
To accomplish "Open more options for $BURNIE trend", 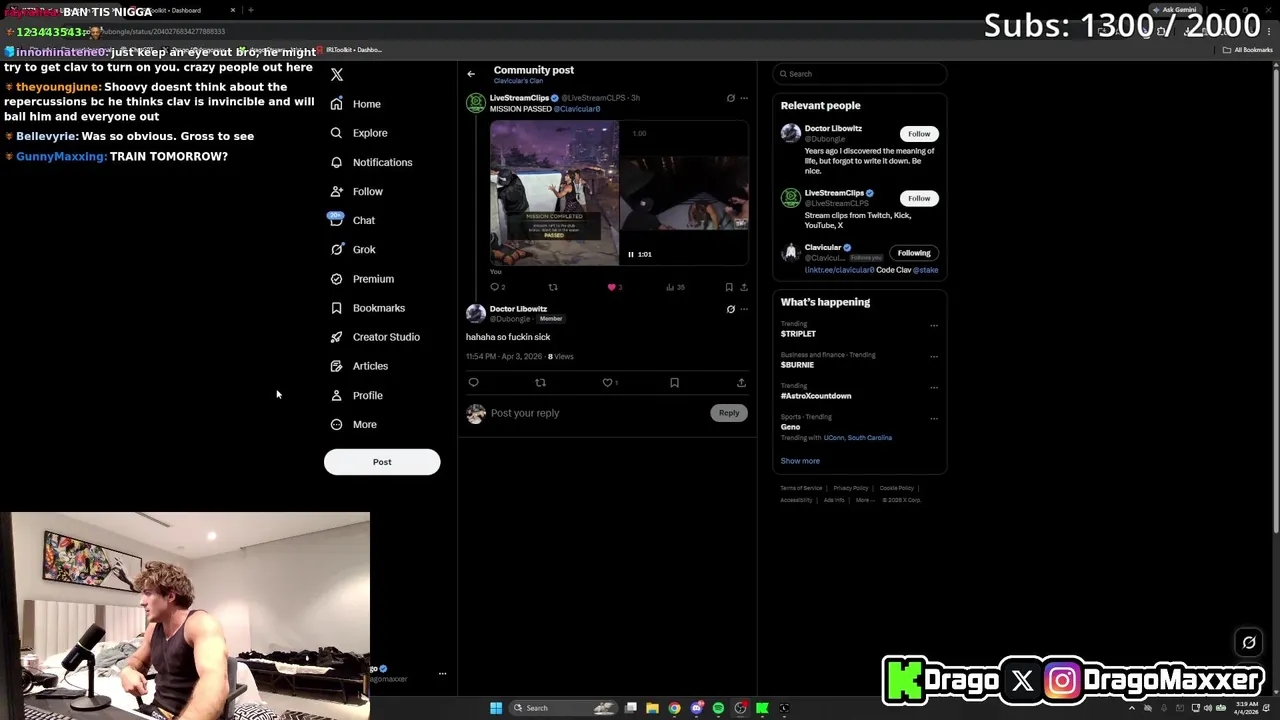I will 934,356.
